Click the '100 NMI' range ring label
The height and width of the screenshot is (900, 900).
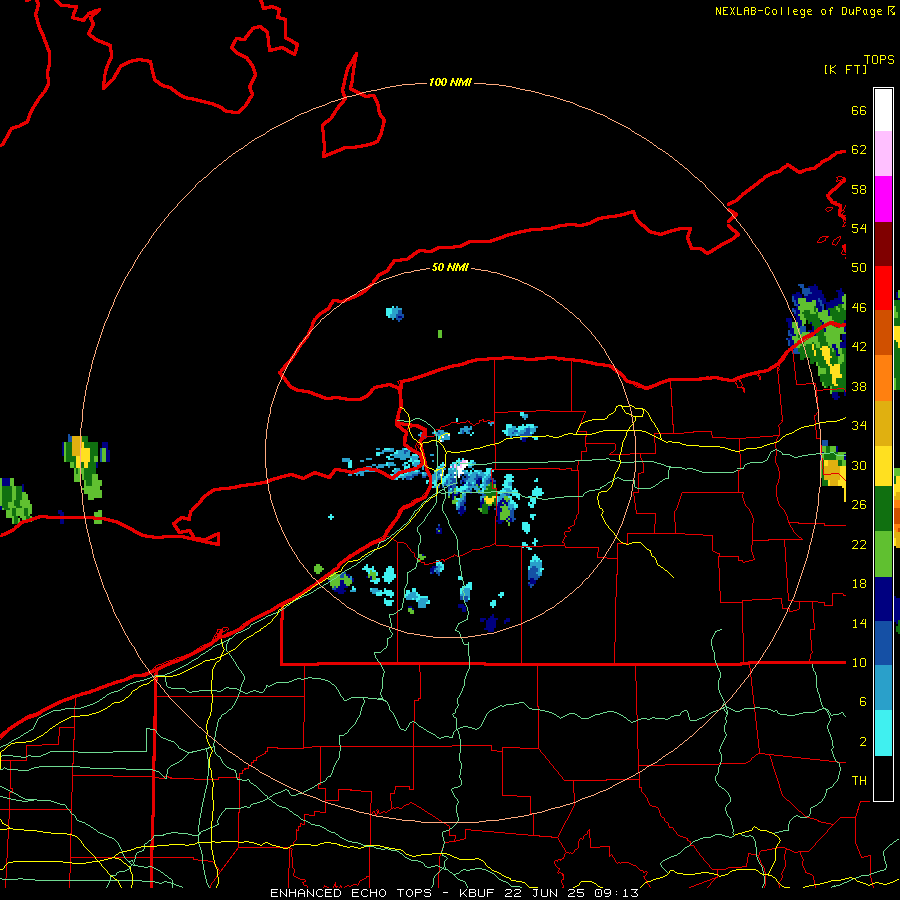pyautogui.click(x=450, y=82)
